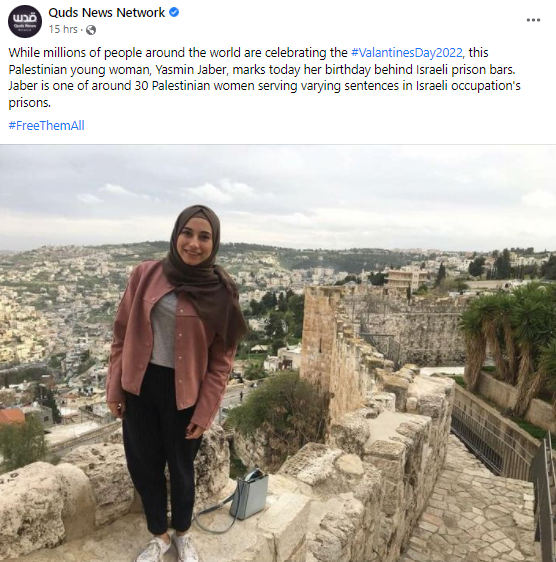Follow the #ValantinesDay2022 hashtag
This screenshot has height=562, width=556.
[x=407, y=53]
